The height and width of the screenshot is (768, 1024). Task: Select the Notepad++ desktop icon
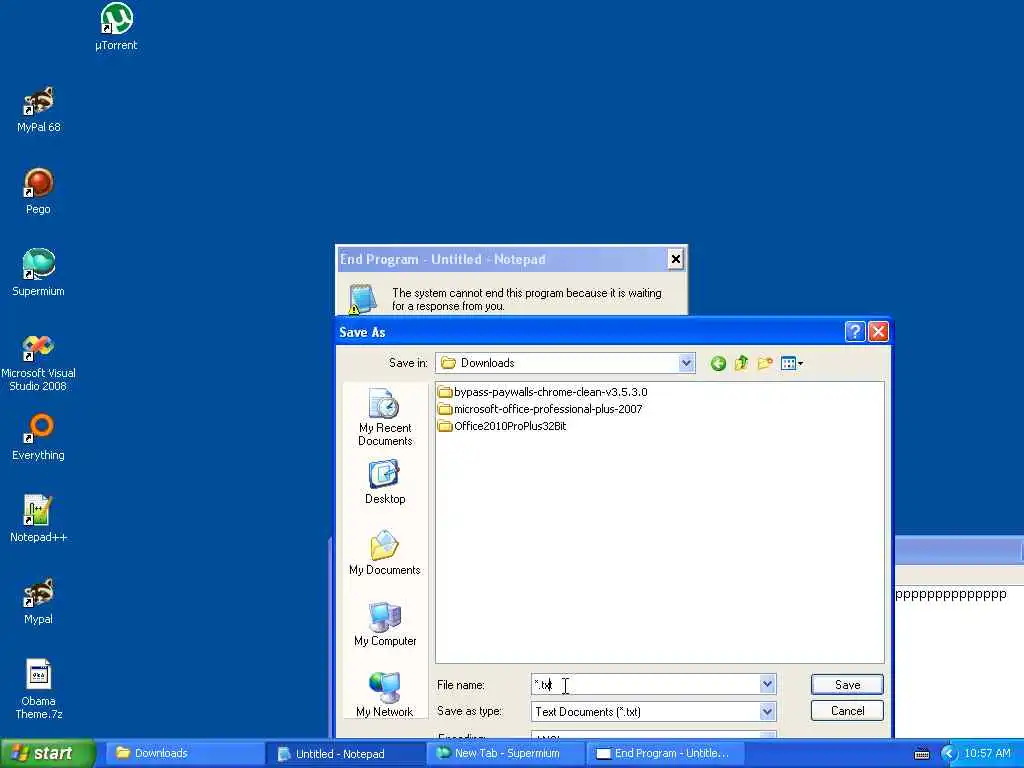click(39, 519)
